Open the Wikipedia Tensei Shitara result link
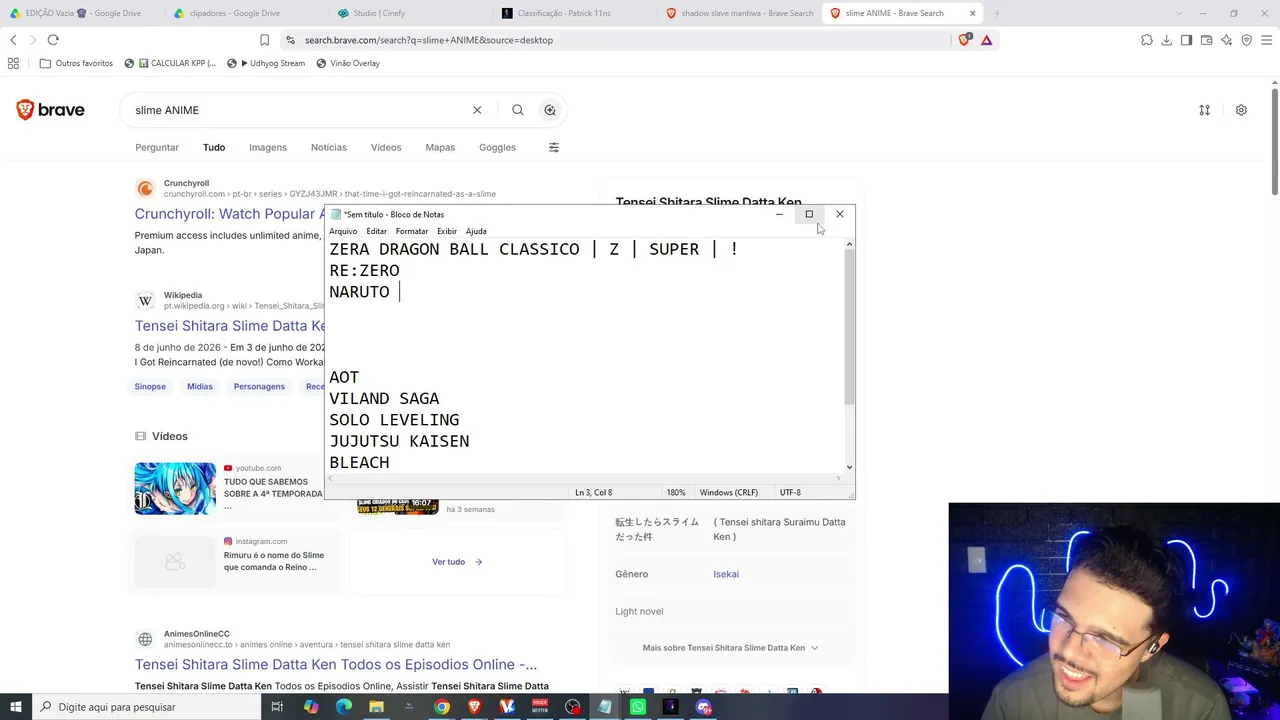Screen dimensions: 1280x720 [x=230, y=326]
